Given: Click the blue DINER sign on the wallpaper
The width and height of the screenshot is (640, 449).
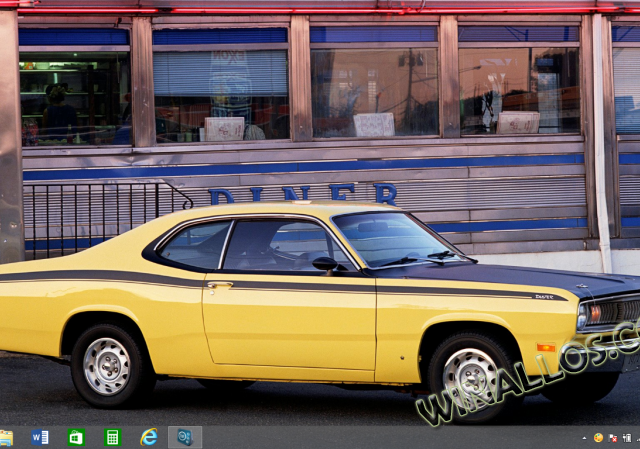Looking at the screenshot, I should click(302, 193).
